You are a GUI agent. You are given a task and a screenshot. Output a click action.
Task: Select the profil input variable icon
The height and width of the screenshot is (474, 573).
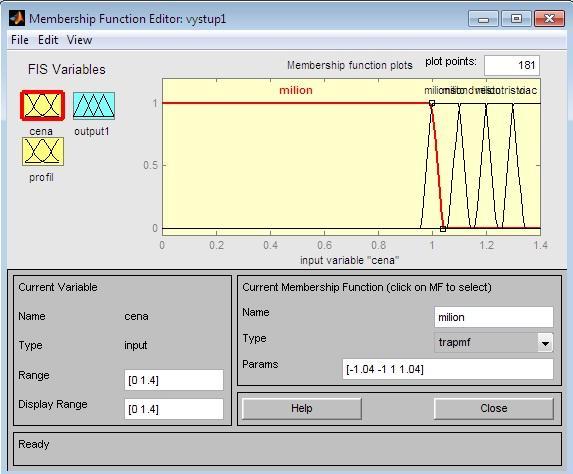click(x=43, y=151)
